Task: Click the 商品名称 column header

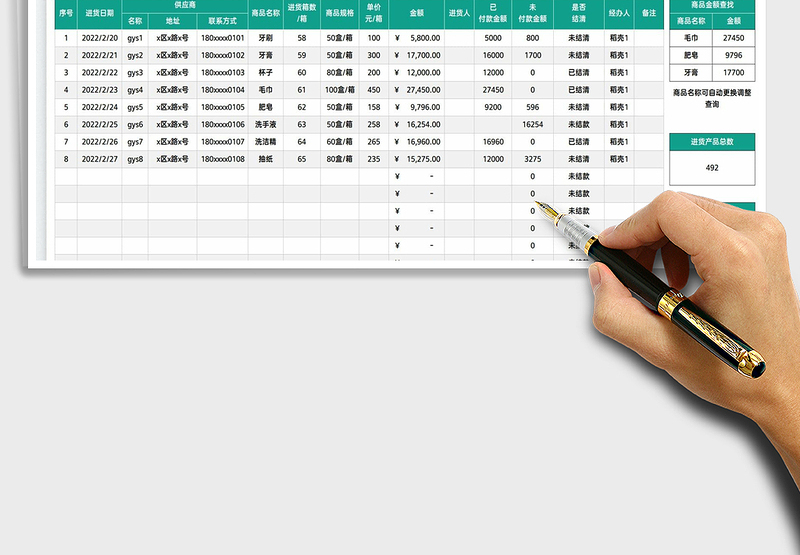Action: coord(265,13)
